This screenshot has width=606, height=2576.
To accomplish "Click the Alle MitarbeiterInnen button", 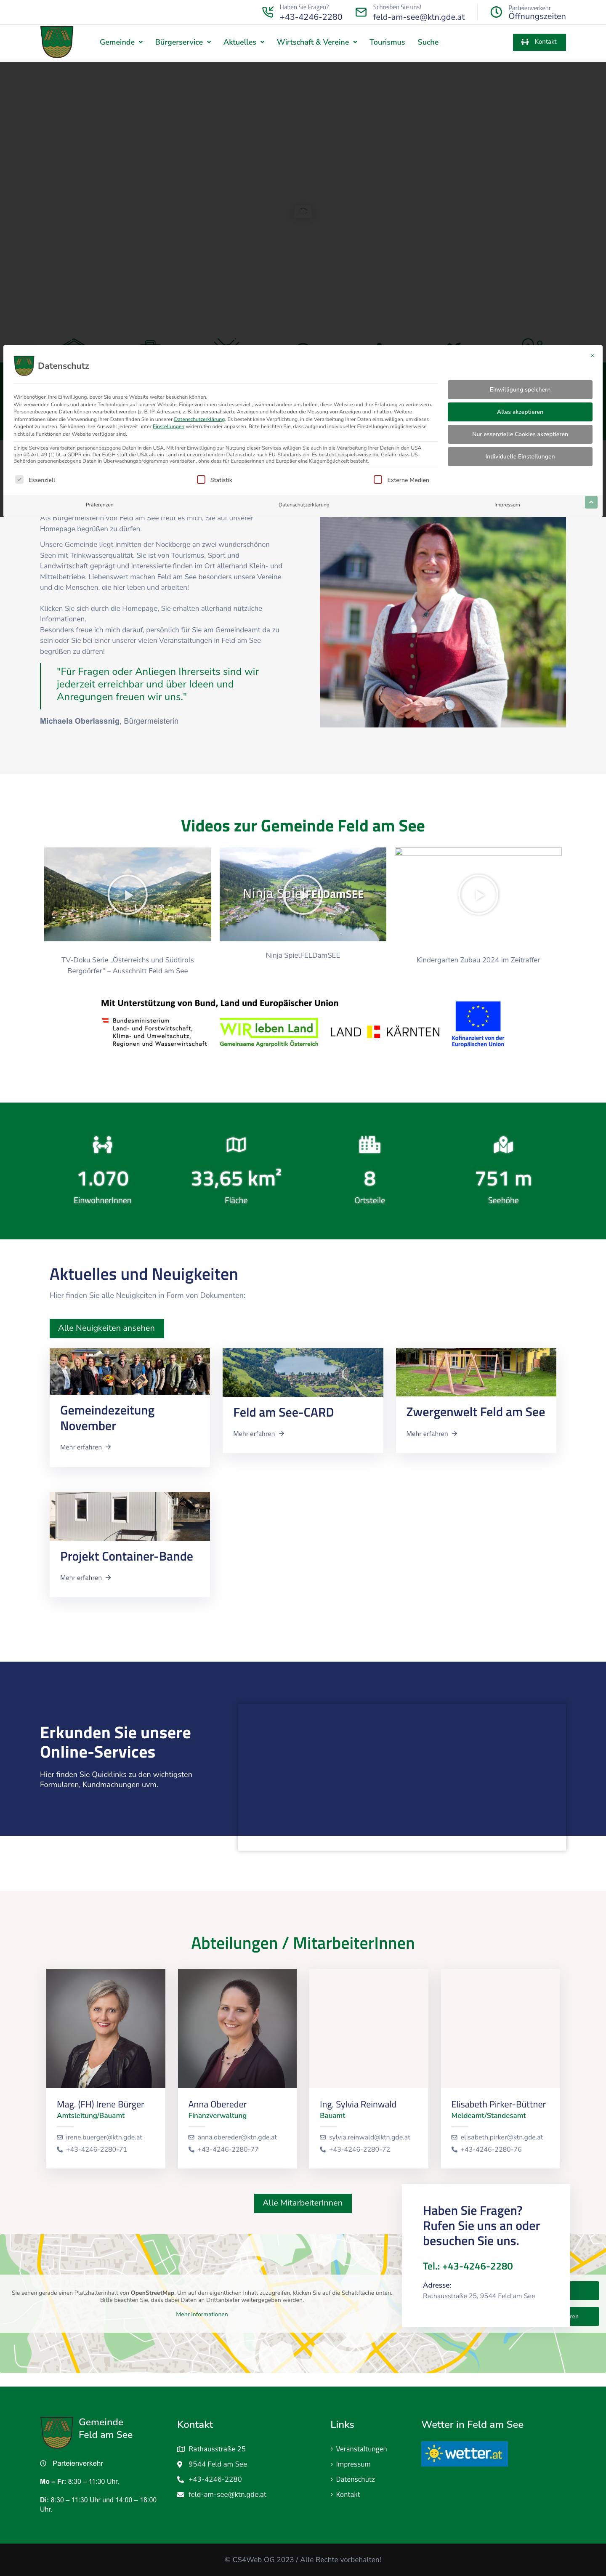I will pos(303,2203).
